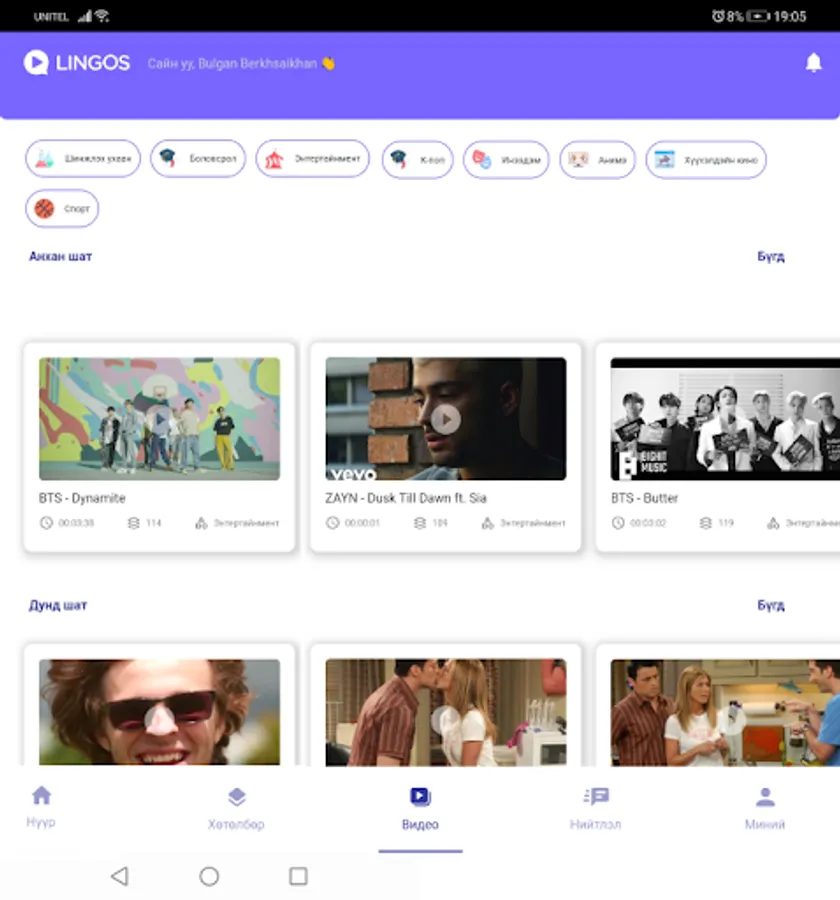Click the category icon on ZAYN card

pyautogui.click(x=487, y=523)
